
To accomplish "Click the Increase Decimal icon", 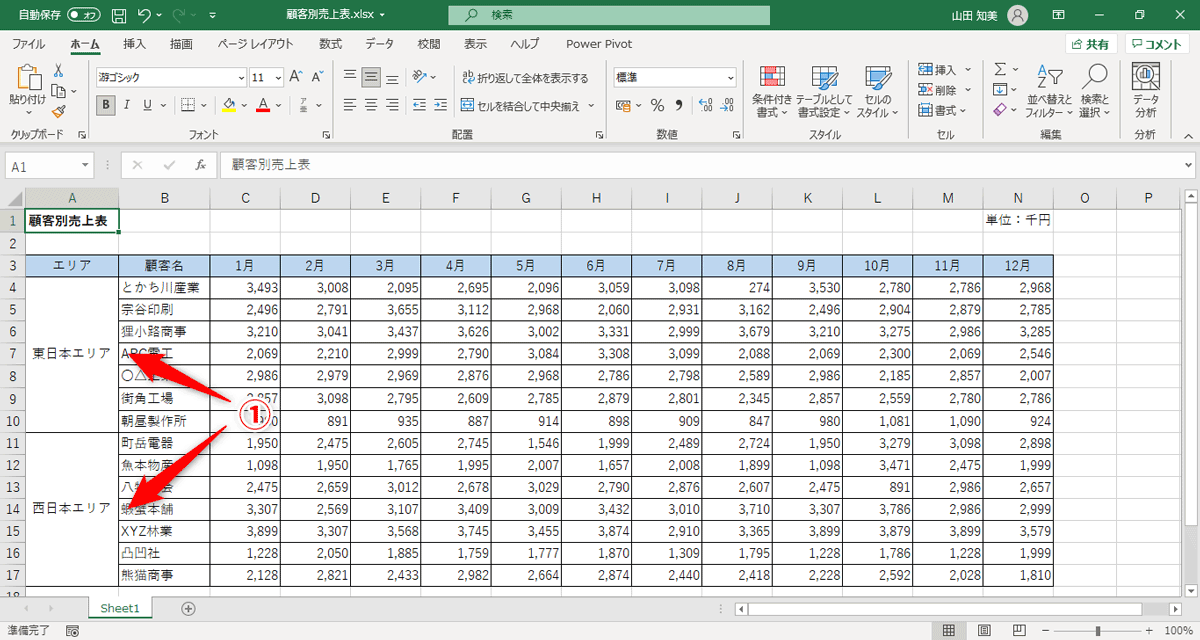I will click(703, 105).
